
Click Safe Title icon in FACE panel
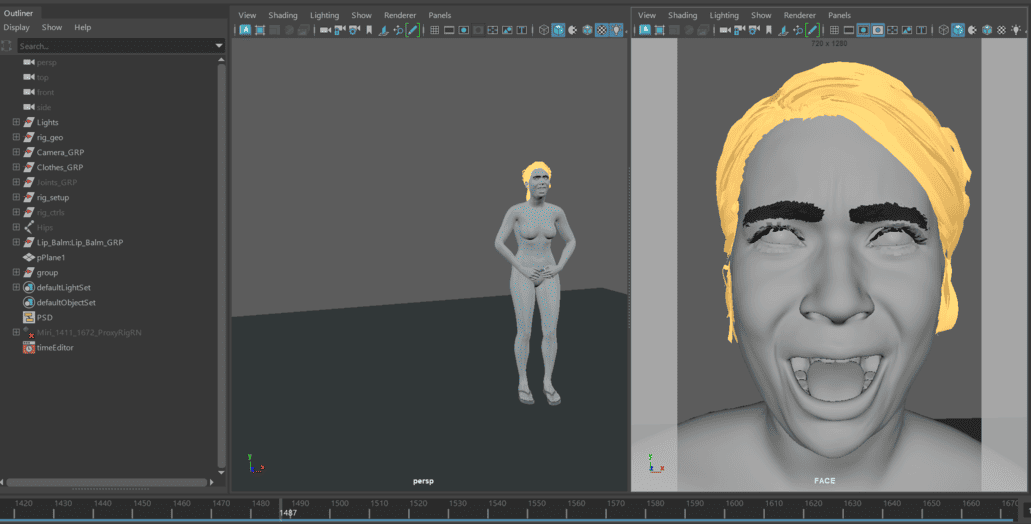click(921, 30)
